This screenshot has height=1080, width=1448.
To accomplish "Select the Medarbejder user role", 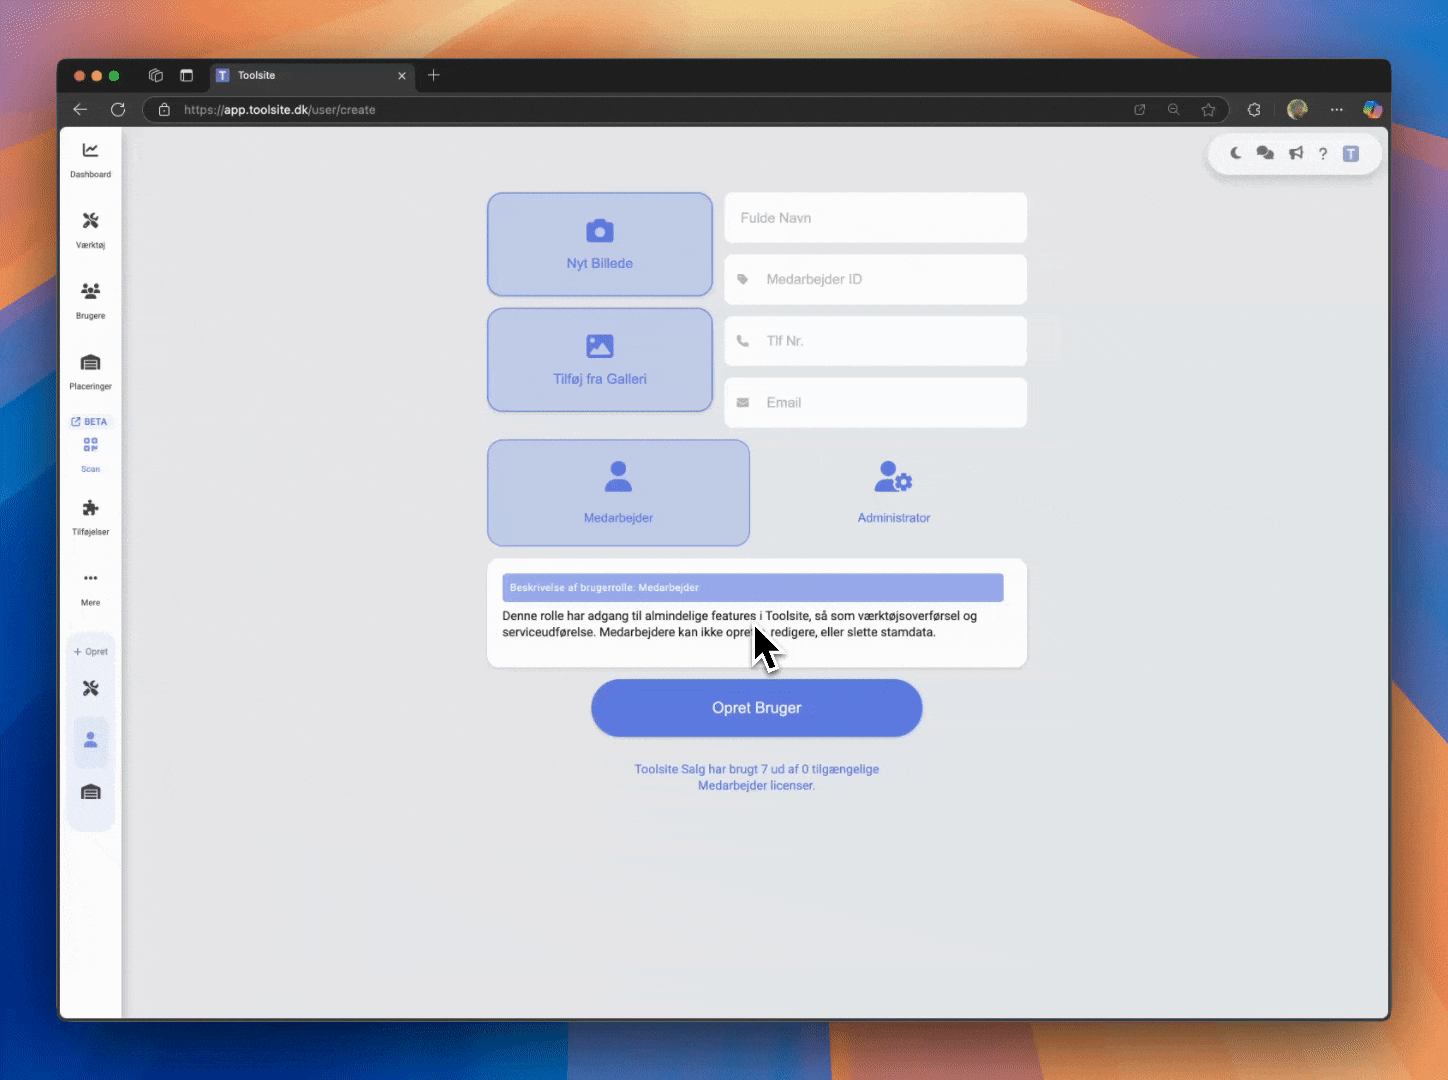I will (618, 492).
